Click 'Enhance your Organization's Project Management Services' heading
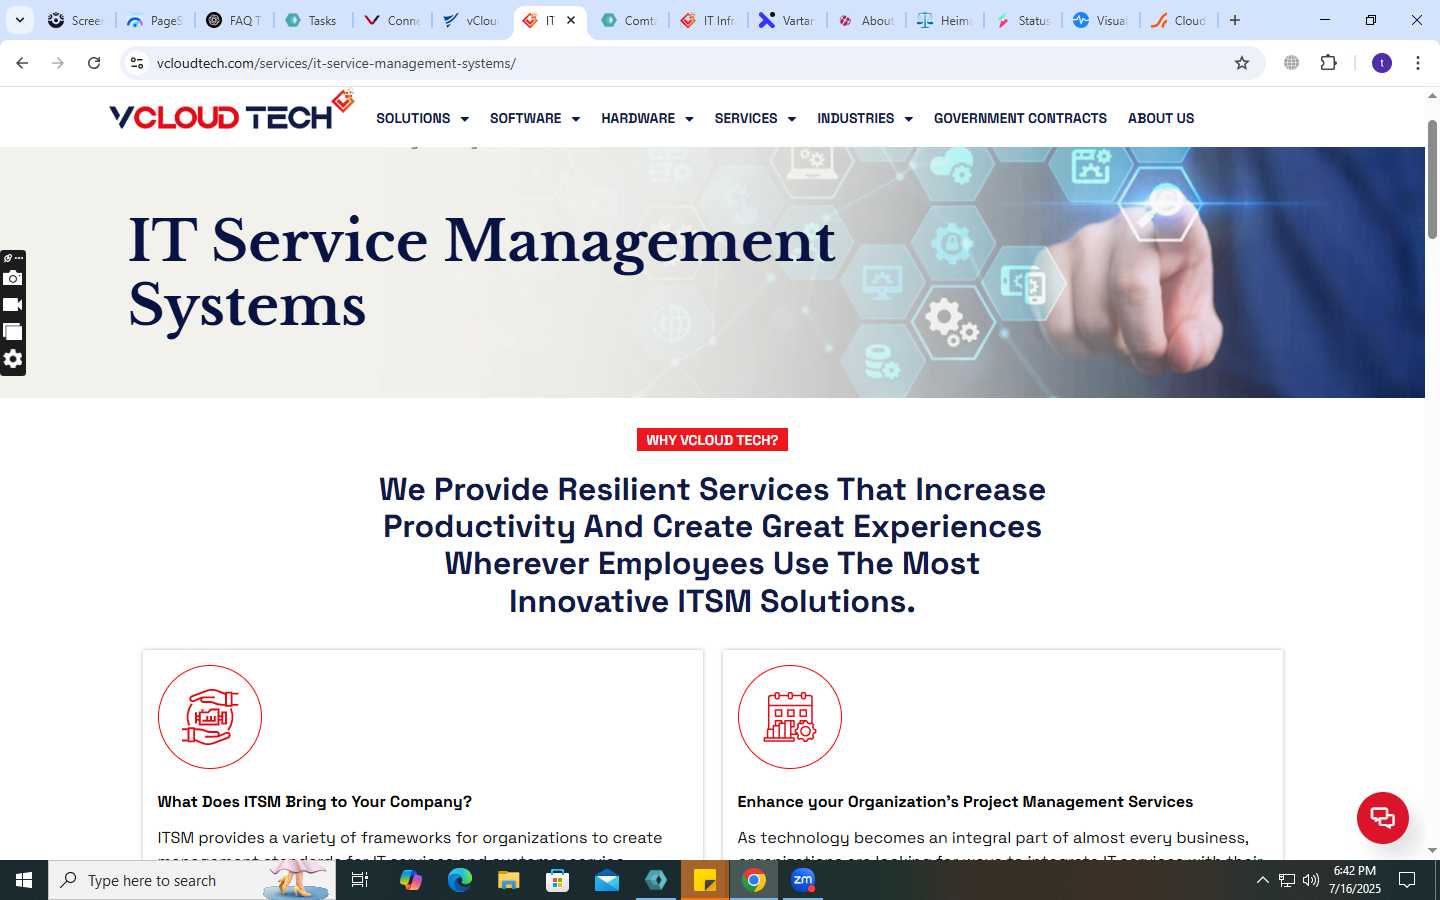This screenshot has height=900, width=1440. coord(965,802)
